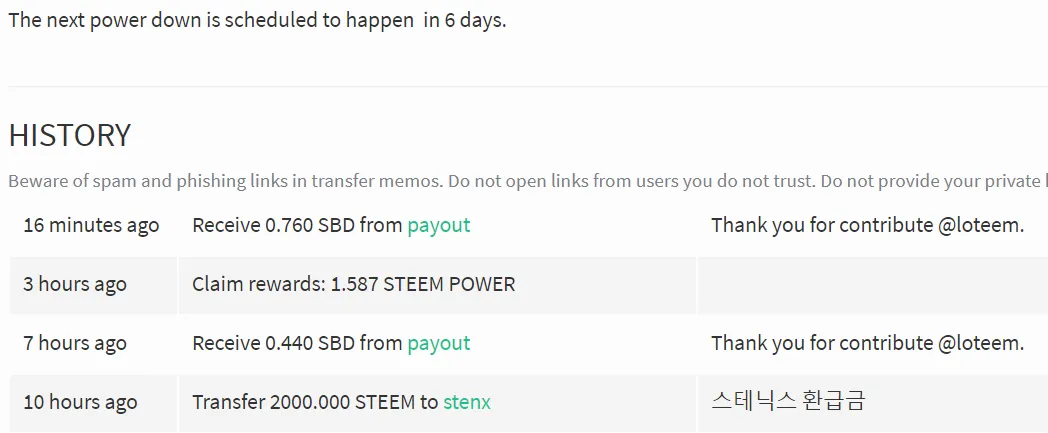Click the next power down schedule notice
This screenshot has height=433, width=1048.
[x=257, y=20]
